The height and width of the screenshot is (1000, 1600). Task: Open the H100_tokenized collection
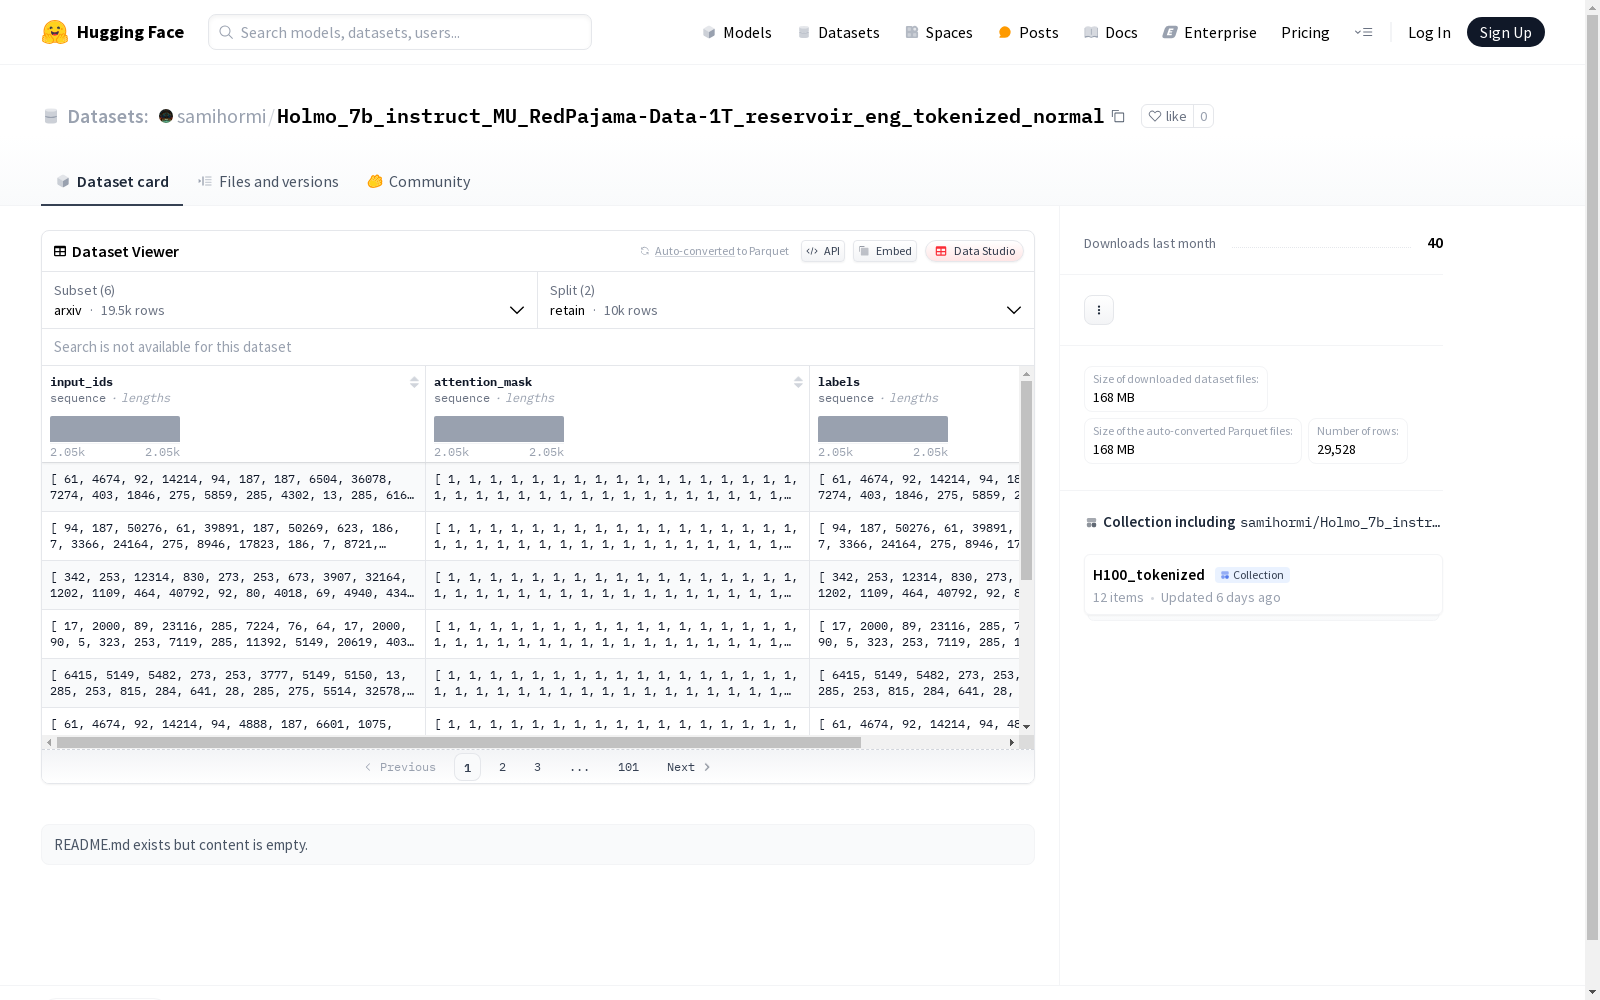click(x=1263, y=585)
